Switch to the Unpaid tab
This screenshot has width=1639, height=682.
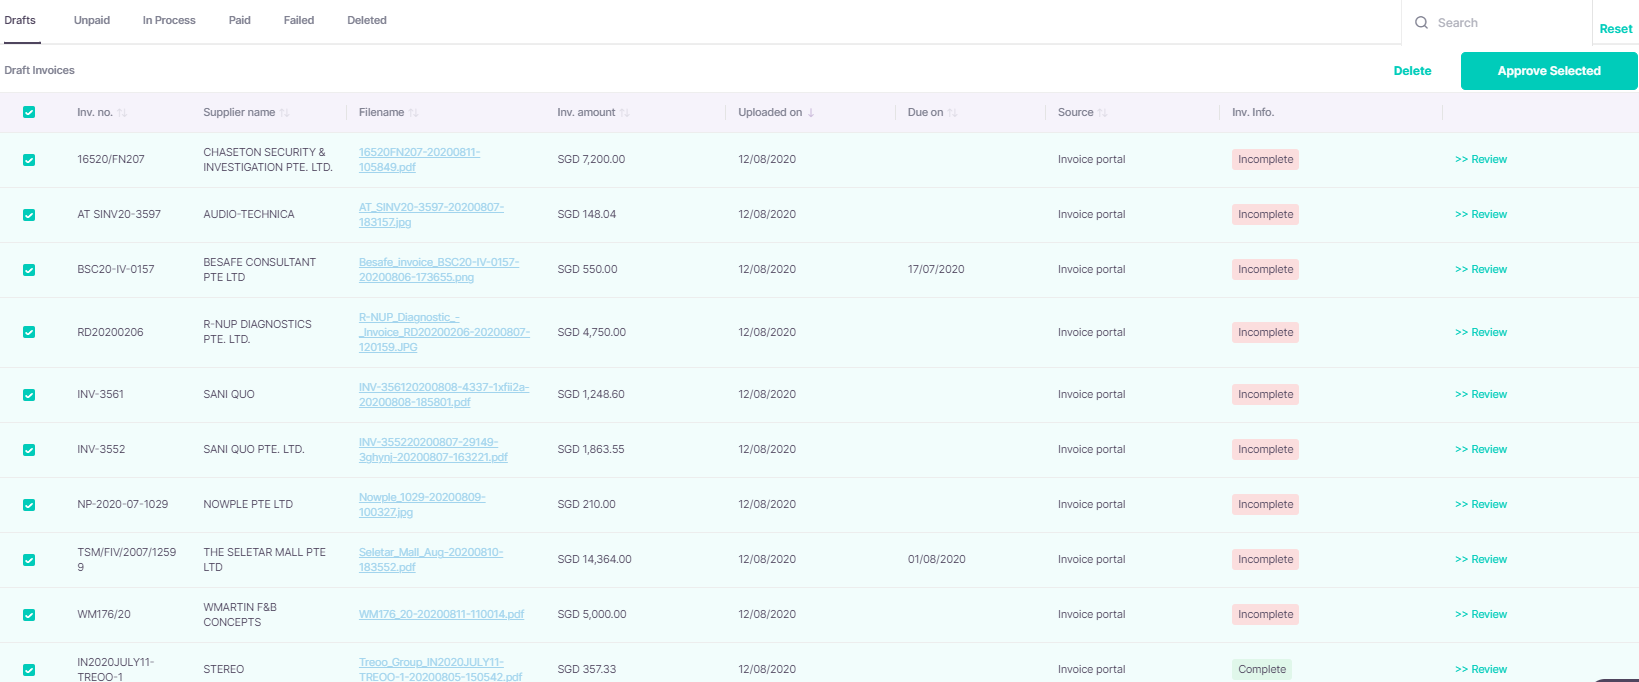click(92, 20)
